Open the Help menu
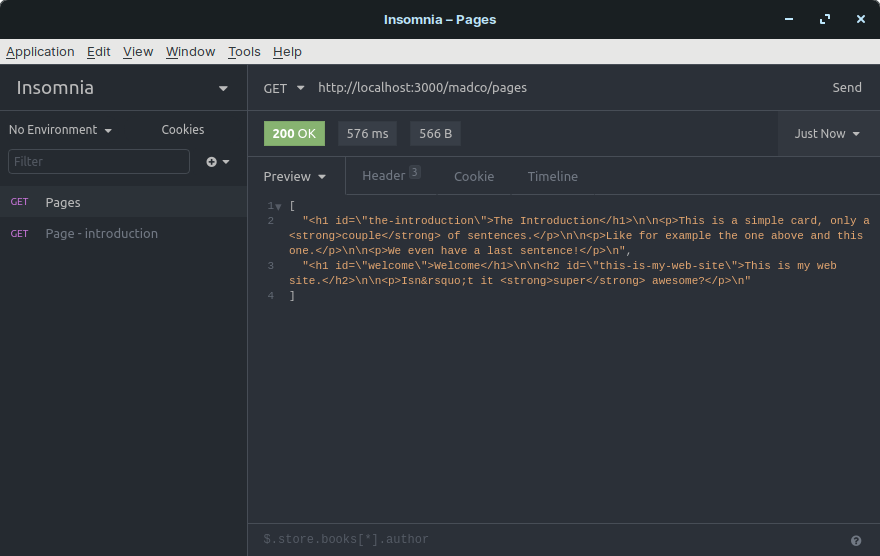The width and height of the screenshot is (880, 556). 287,52
